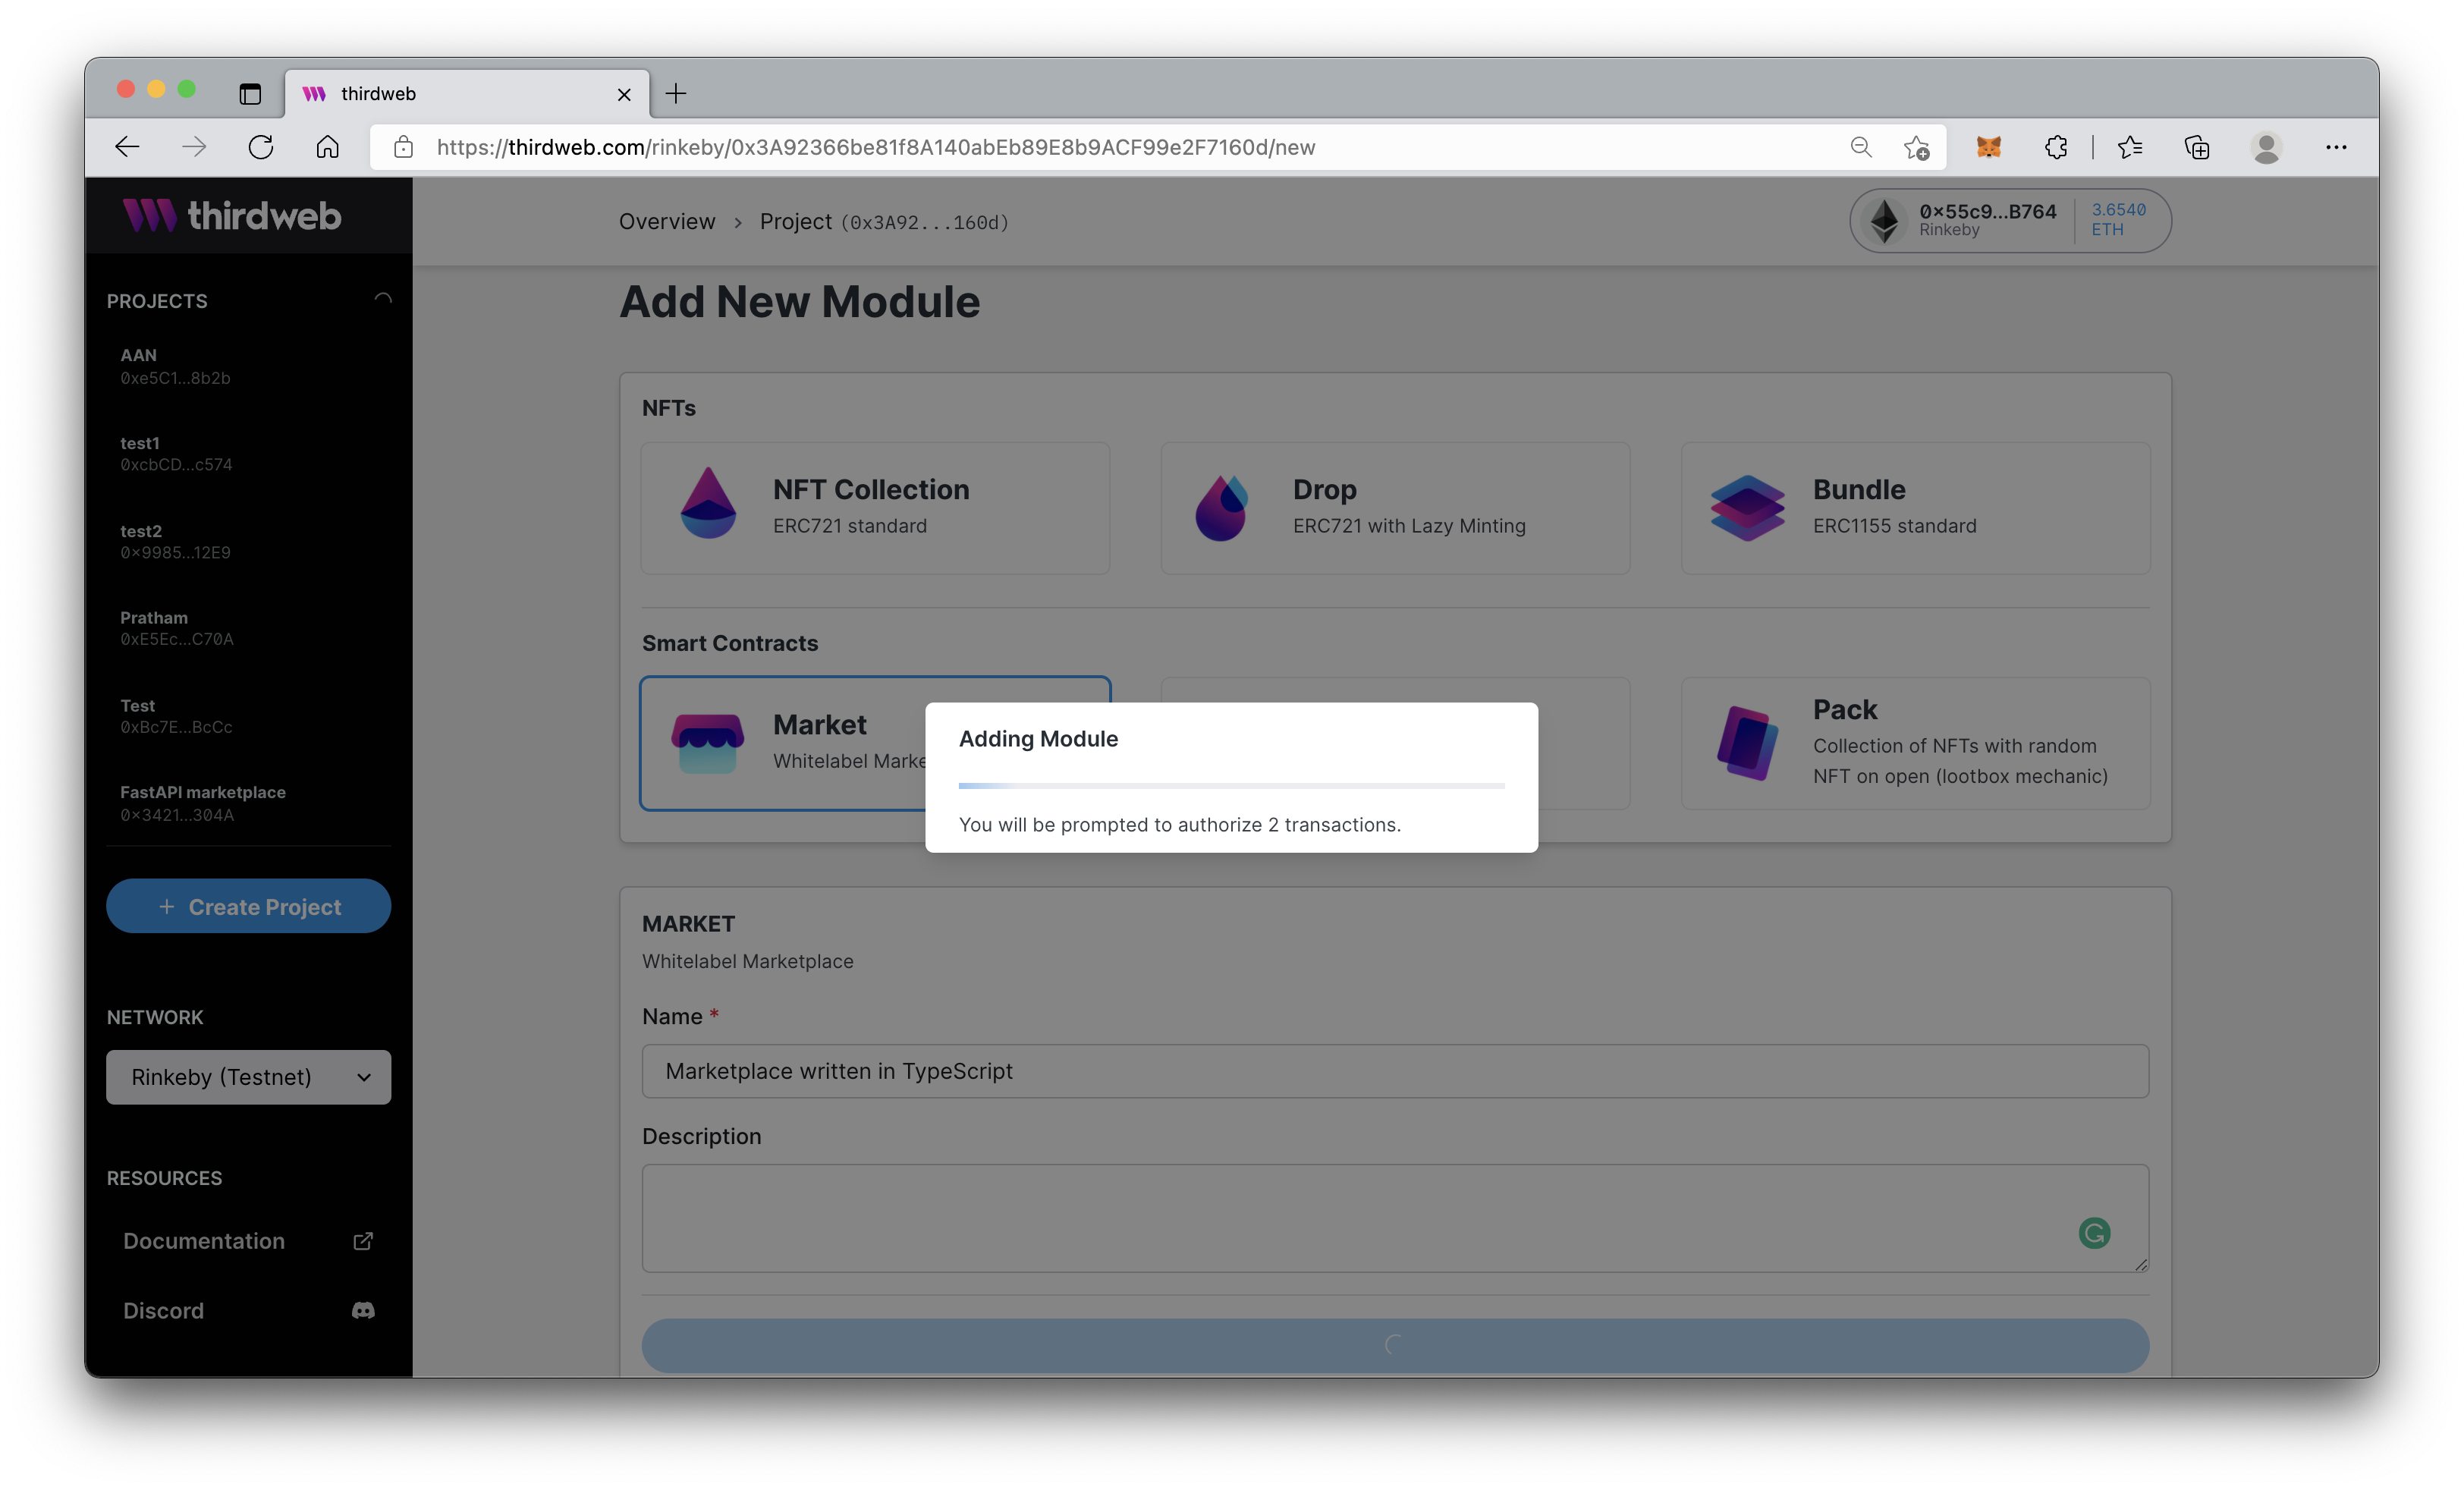
Task: Go to Overview breadcrumb
Action: point(667,222)
